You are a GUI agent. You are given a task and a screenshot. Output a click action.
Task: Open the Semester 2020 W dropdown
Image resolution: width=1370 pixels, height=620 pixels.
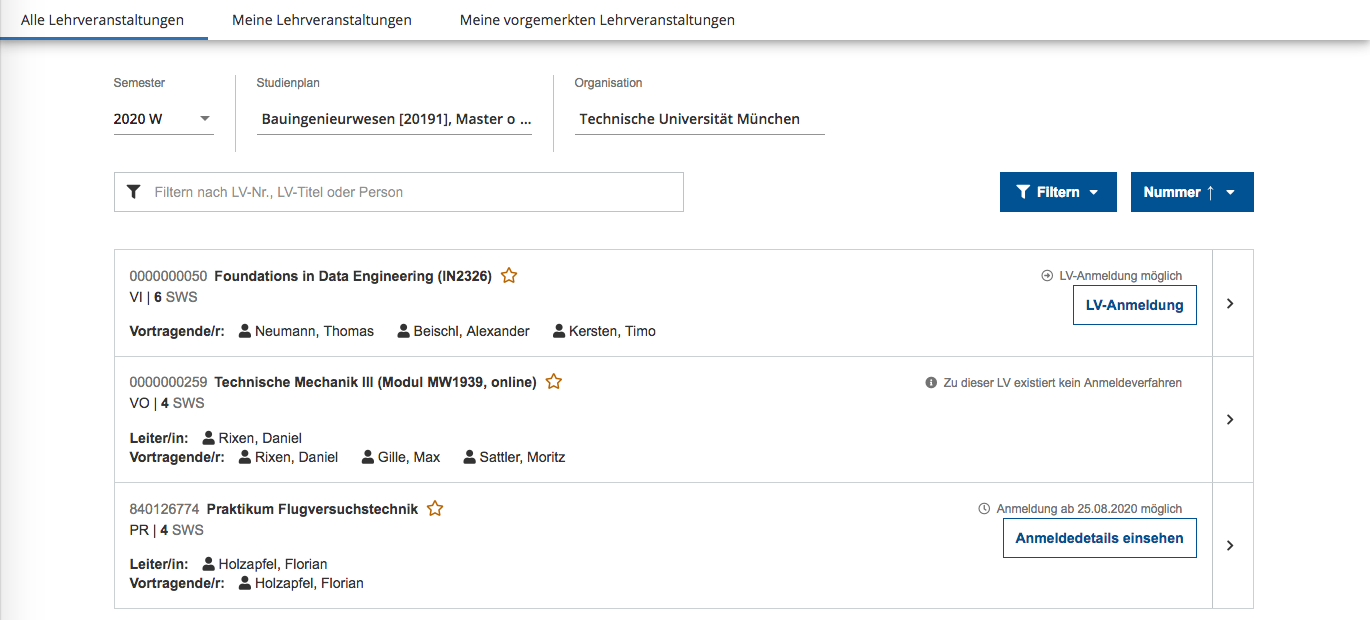163,119
